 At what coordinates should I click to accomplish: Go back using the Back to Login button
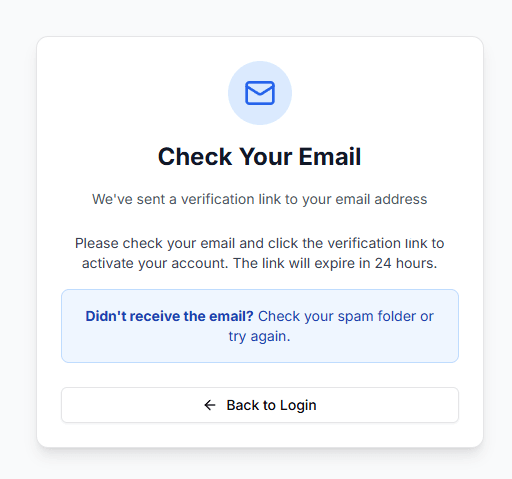coord(260,405)
